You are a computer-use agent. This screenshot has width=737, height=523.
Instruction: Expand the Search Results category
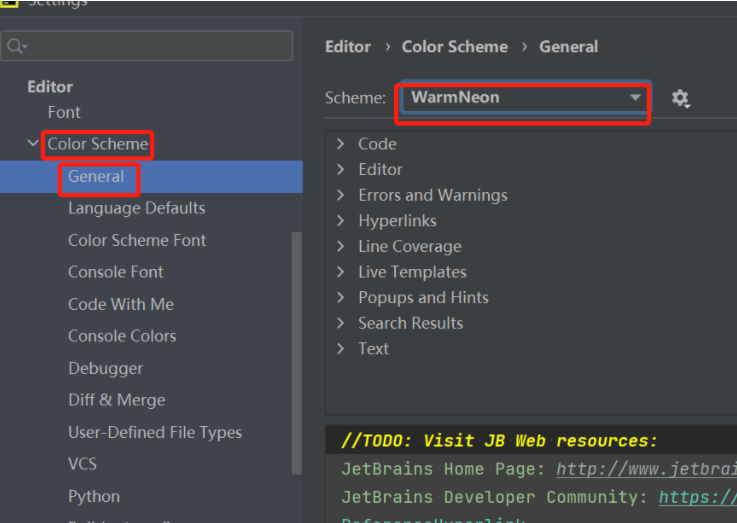(x=341, y=323)
